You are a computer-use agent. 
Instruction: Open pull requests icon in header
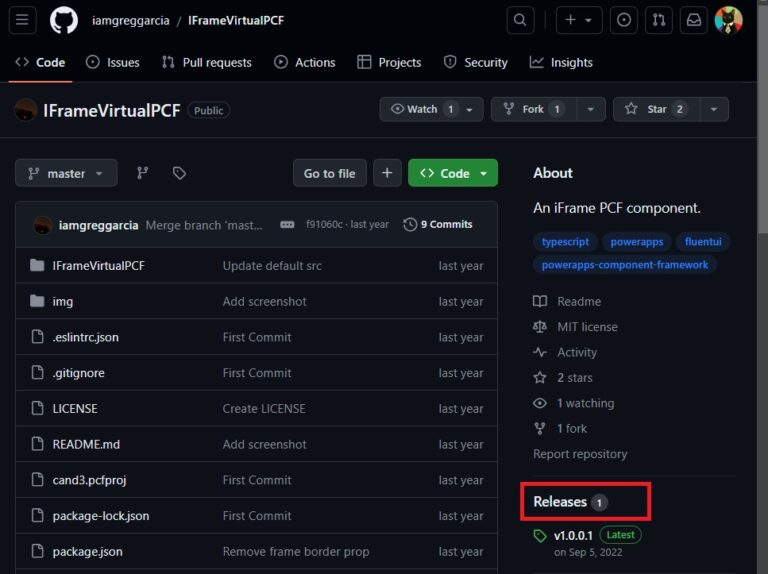click(658, 20)
